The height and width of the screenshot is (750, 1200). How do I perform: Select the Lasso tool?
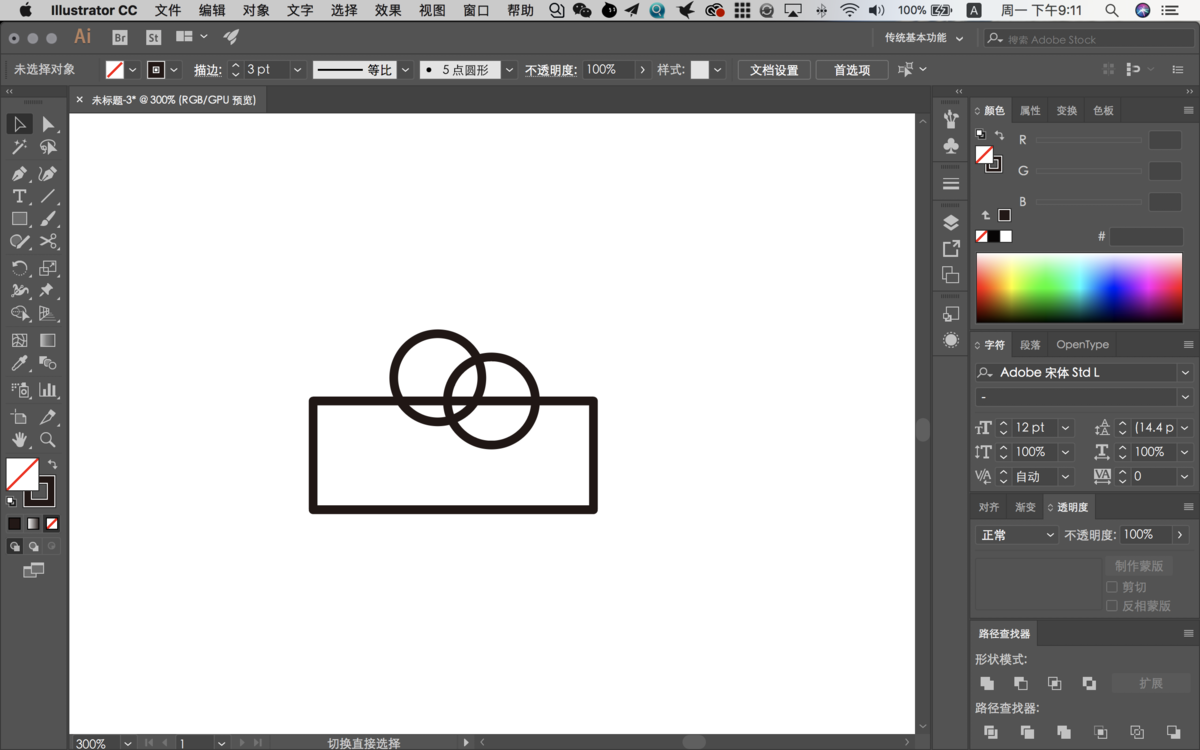[48, 148]
